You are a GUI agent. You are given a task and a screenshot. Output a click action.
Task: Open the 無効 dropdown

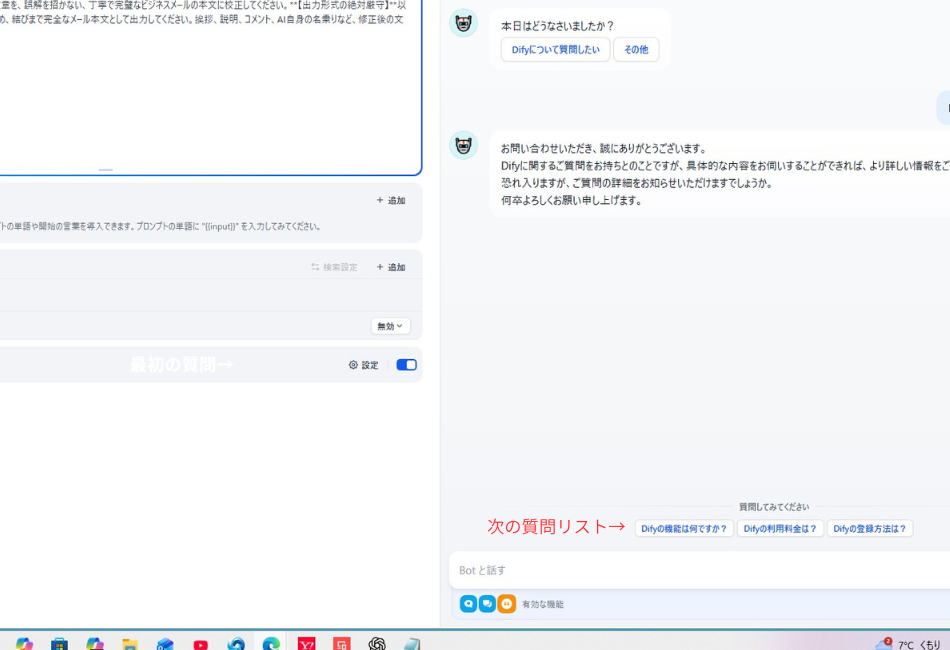(390, 326)
